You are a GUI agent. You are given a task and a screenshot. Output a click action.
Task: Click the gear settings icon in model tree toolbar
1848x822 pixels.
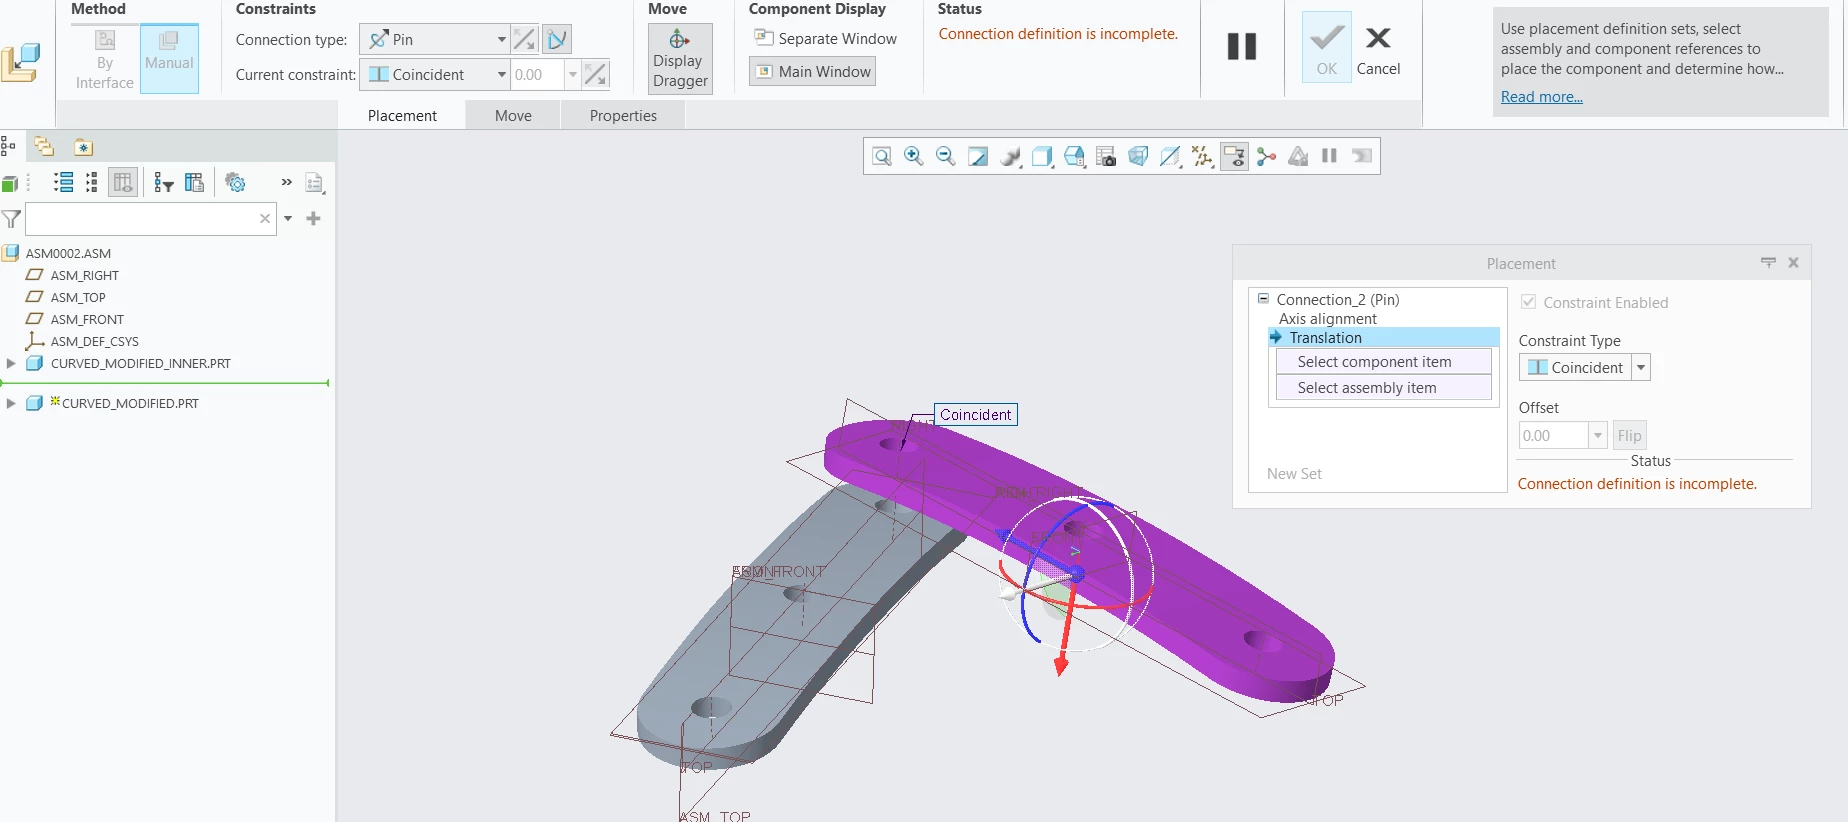235,182
